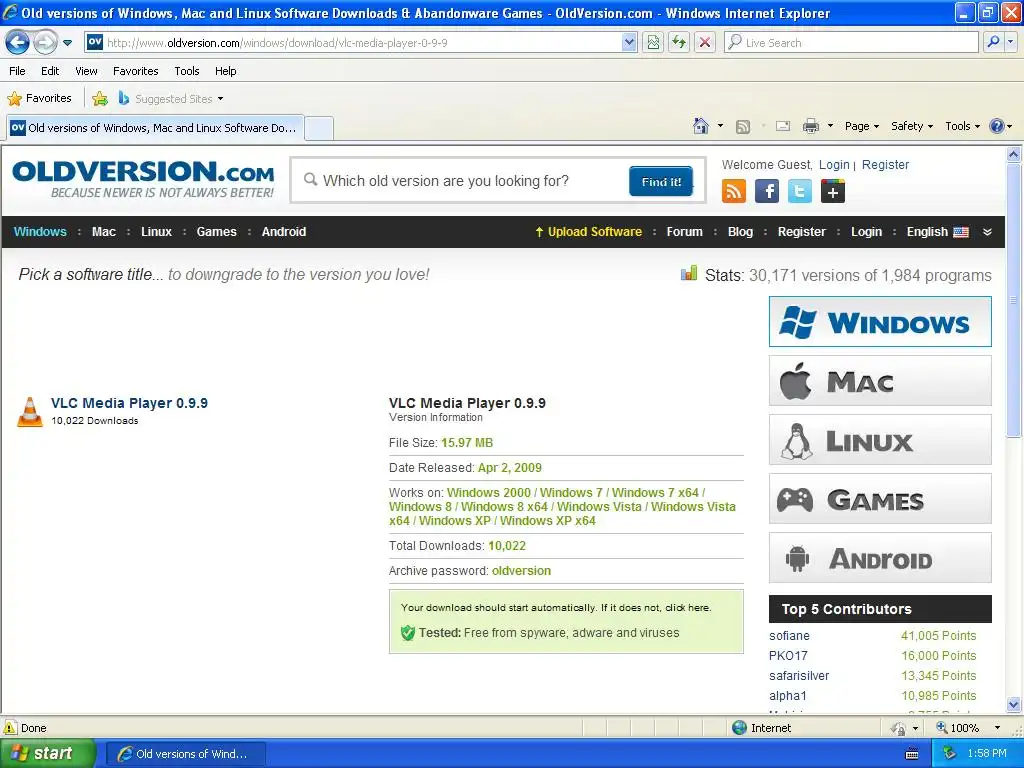The image size is (1024, 768).
Task: Click the large Windows category banner
Action: pyautogui.click(x=880, y=321)
